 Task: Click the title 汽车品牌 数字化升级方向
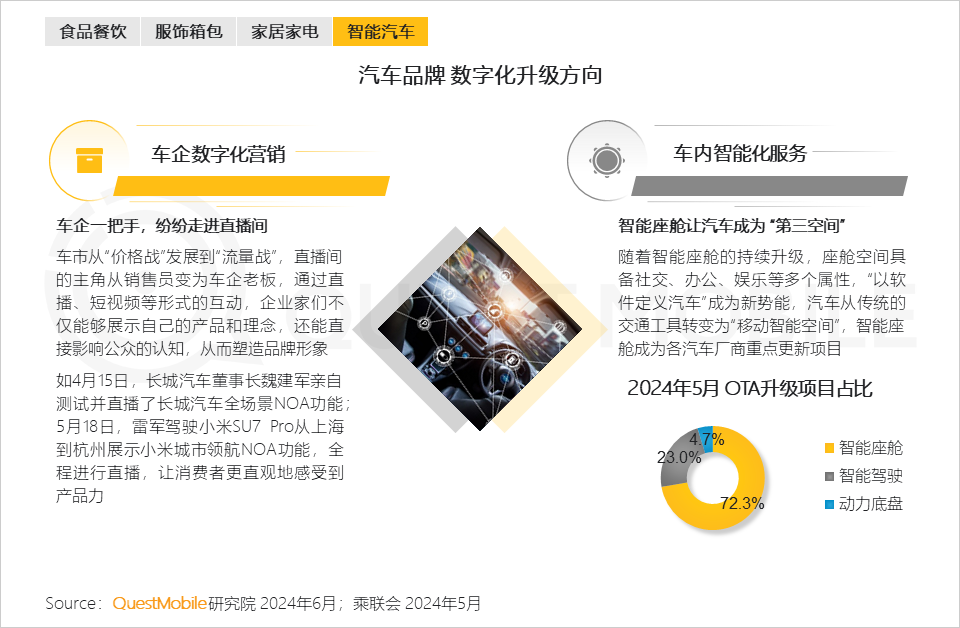coord(481,75)
